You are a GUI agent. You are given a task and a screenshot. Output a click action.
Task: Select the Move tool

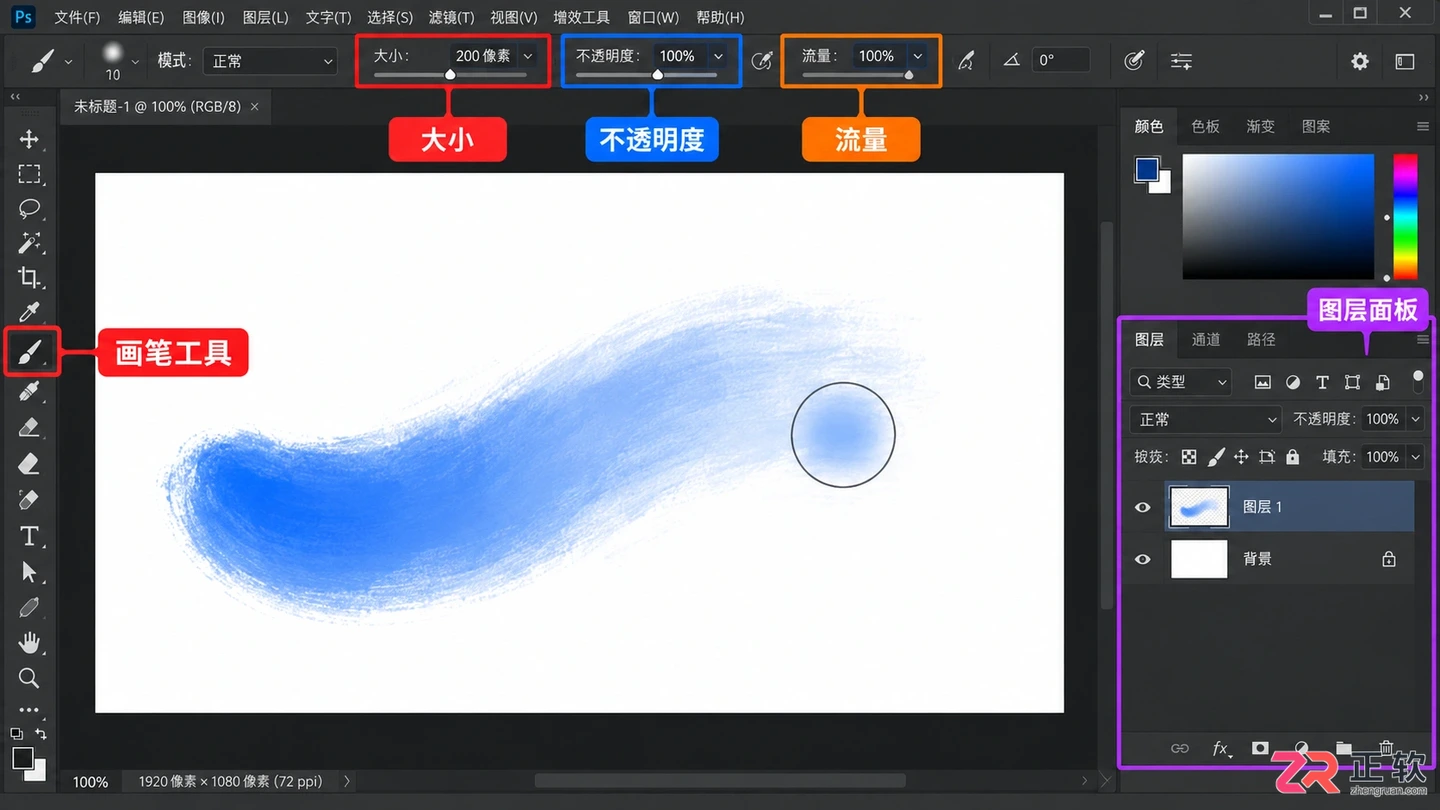(x=29, y=139)
